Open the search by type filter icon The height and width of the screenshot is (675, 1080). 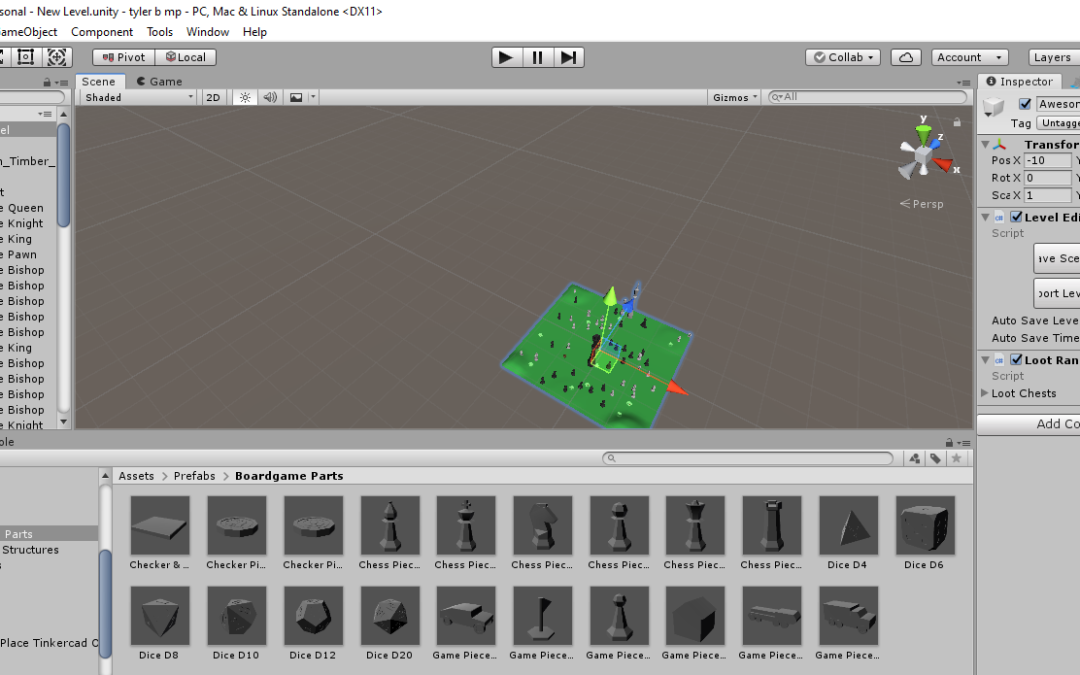tap(915, 459)
